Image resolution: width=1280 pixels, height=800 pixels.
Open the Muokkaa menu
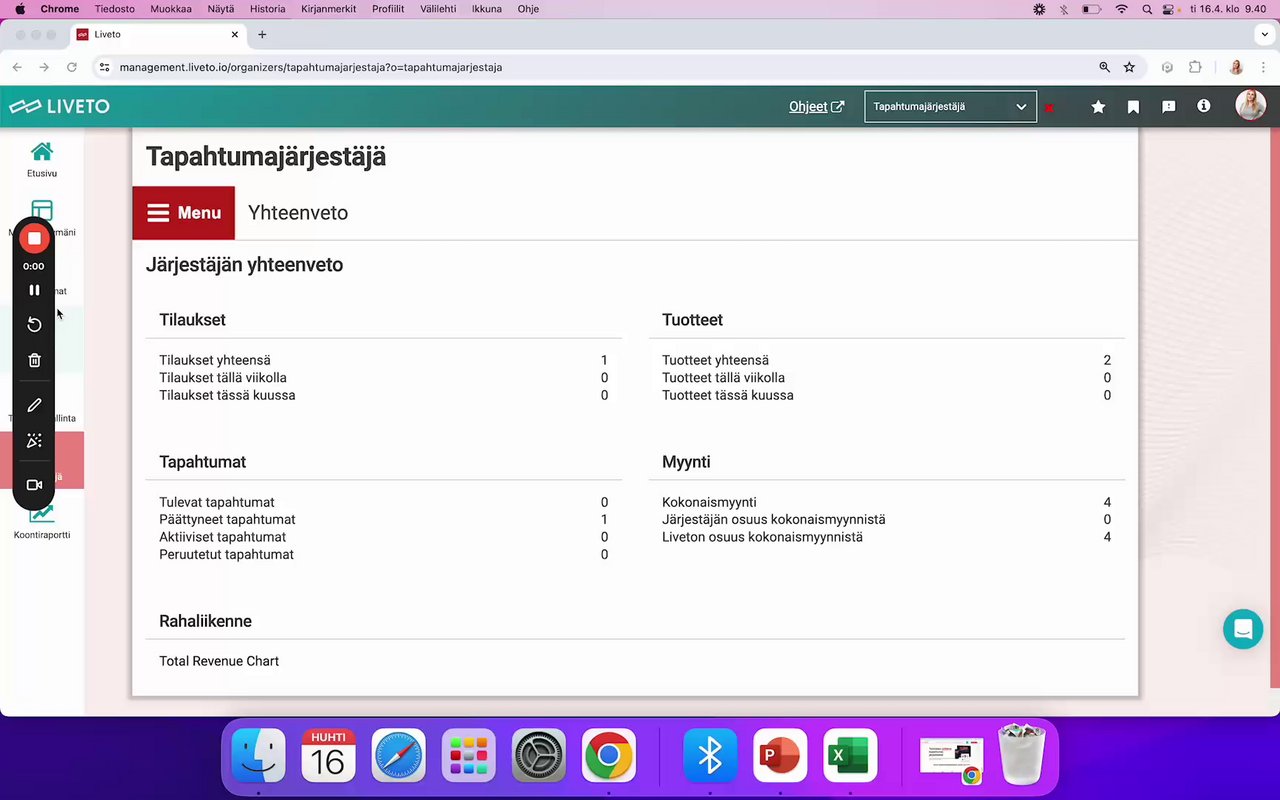click(171, 9)
